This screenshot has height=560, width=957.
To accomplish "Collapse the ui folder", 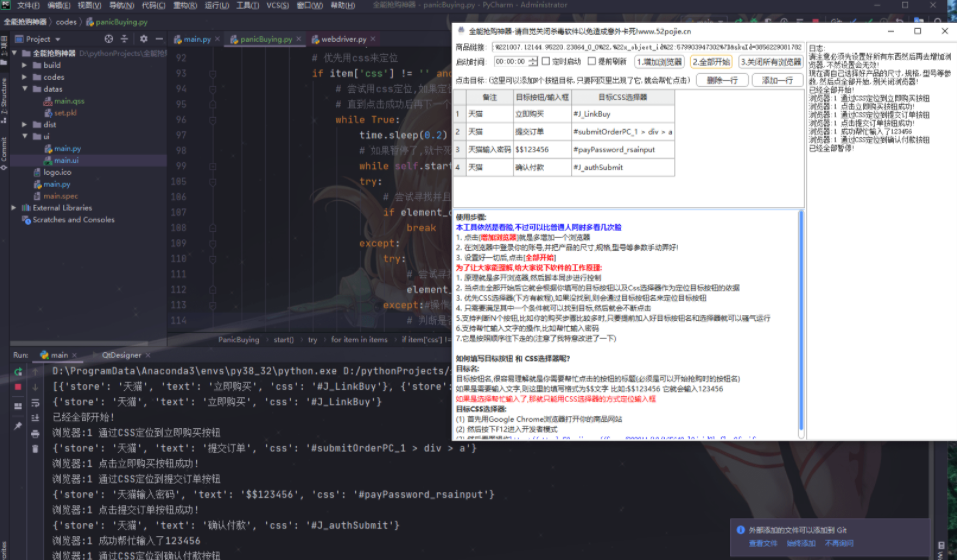I will pos(24,137).
